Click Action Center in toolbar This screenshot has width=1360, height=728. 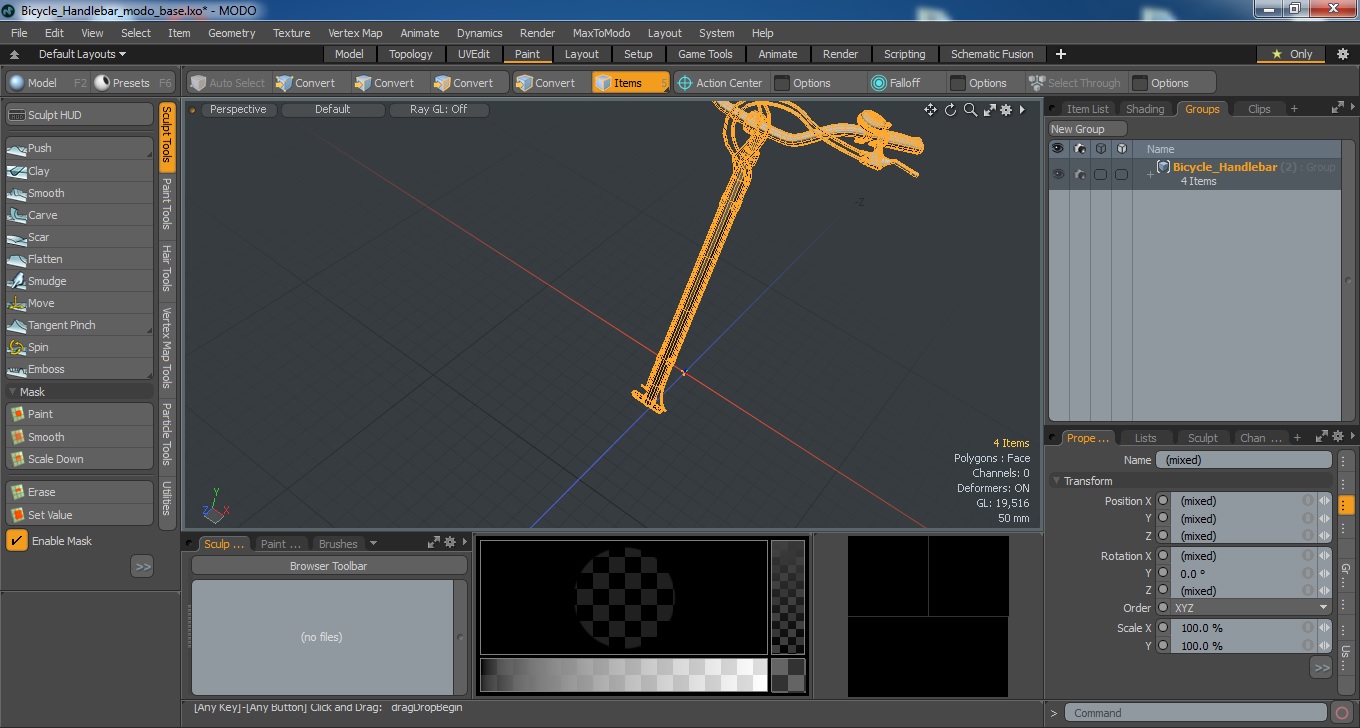tap(720, 83)
